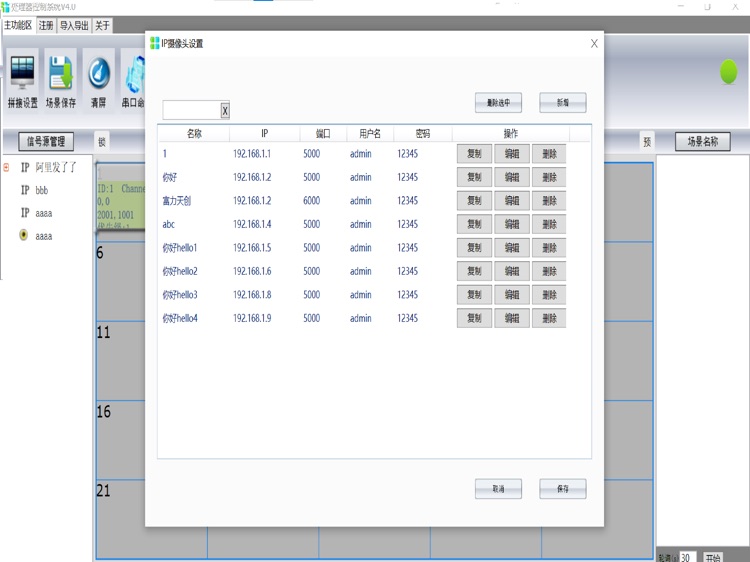The width and height of the screenshot is (750, 562).
Task: Click 复制 for the 你好hello3 row
Action: pyautogui.click(x=474, y=294)
